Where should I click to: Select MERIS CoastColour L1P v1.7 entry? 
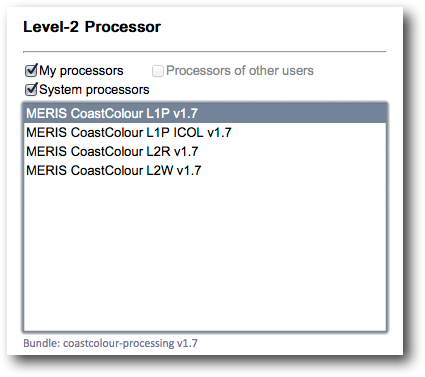pyautogui.click(x=205, y=113)
